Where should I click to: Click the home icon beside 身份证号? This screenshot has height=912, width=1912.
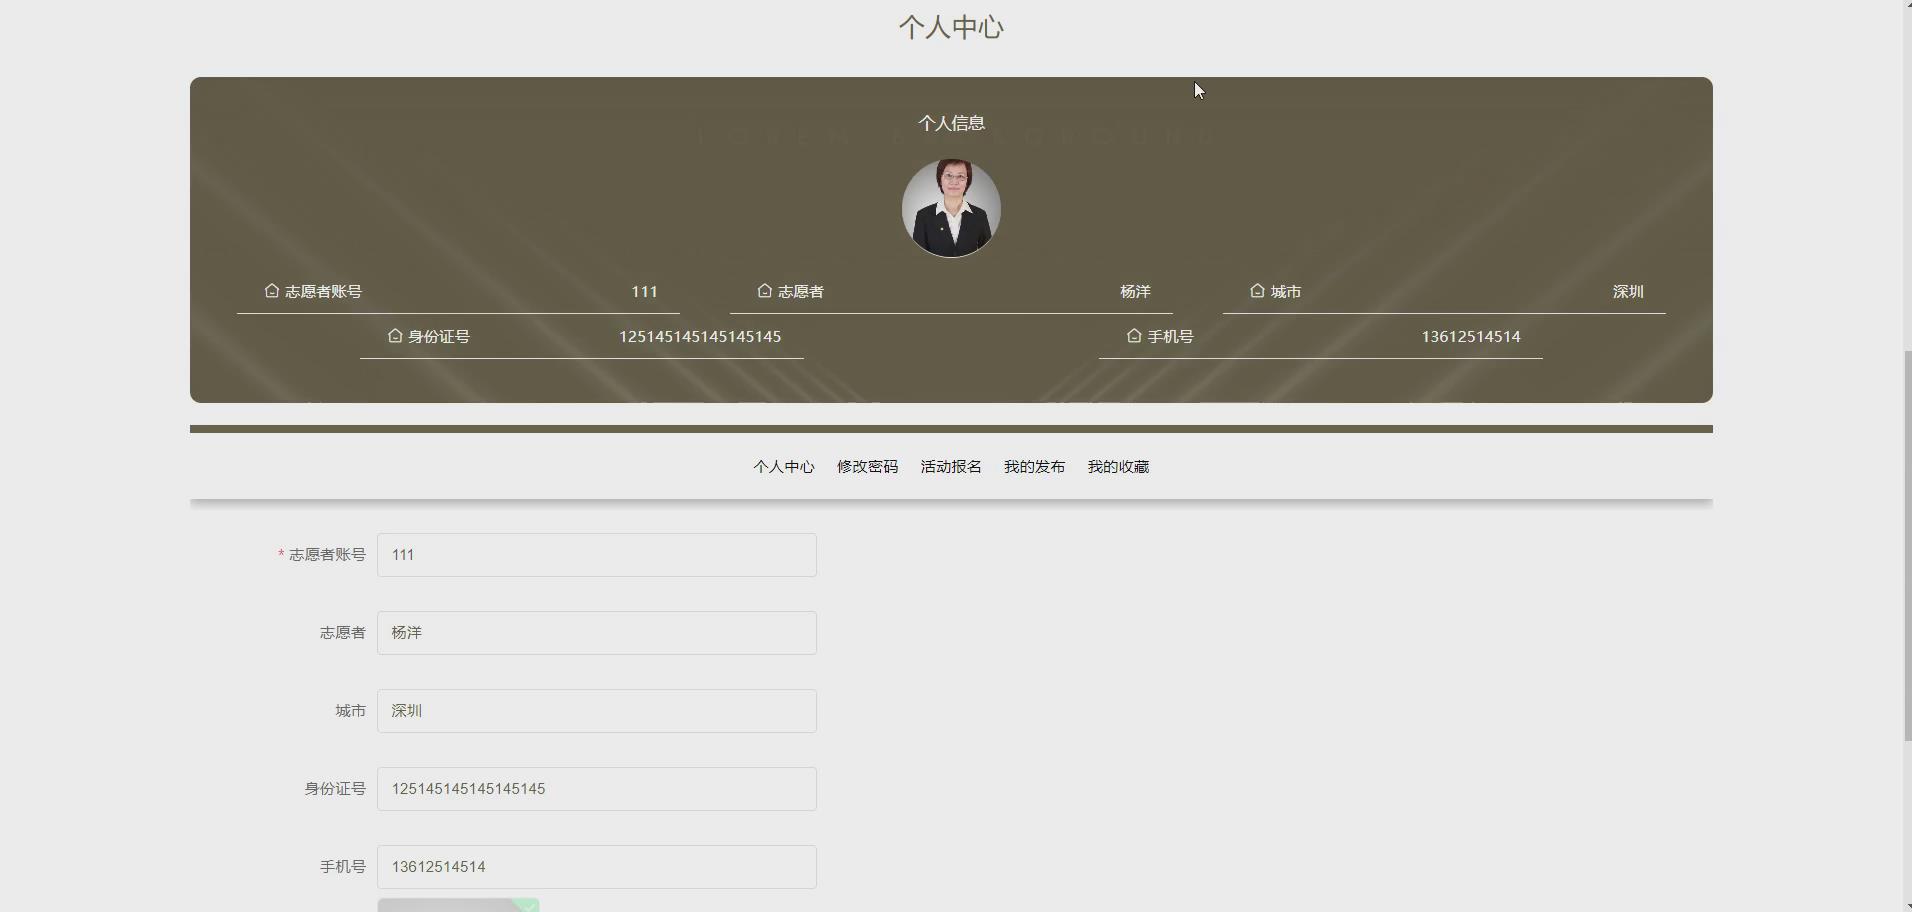395,336
